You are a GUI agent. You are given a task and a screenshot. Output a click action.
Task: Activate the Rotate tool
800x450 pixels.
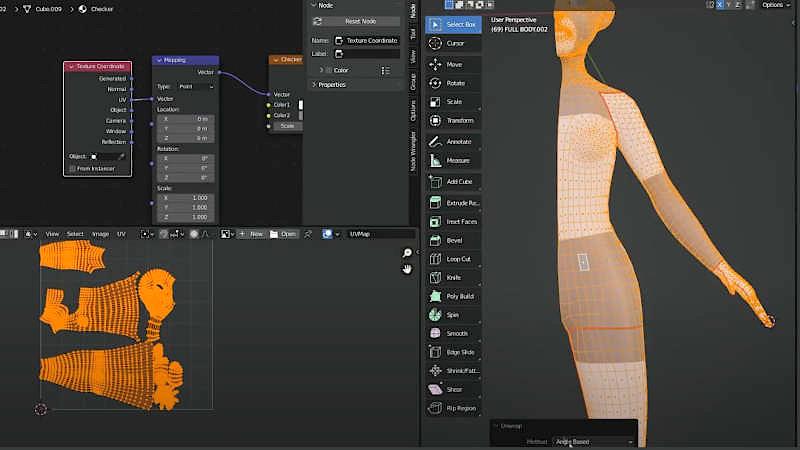453,83
